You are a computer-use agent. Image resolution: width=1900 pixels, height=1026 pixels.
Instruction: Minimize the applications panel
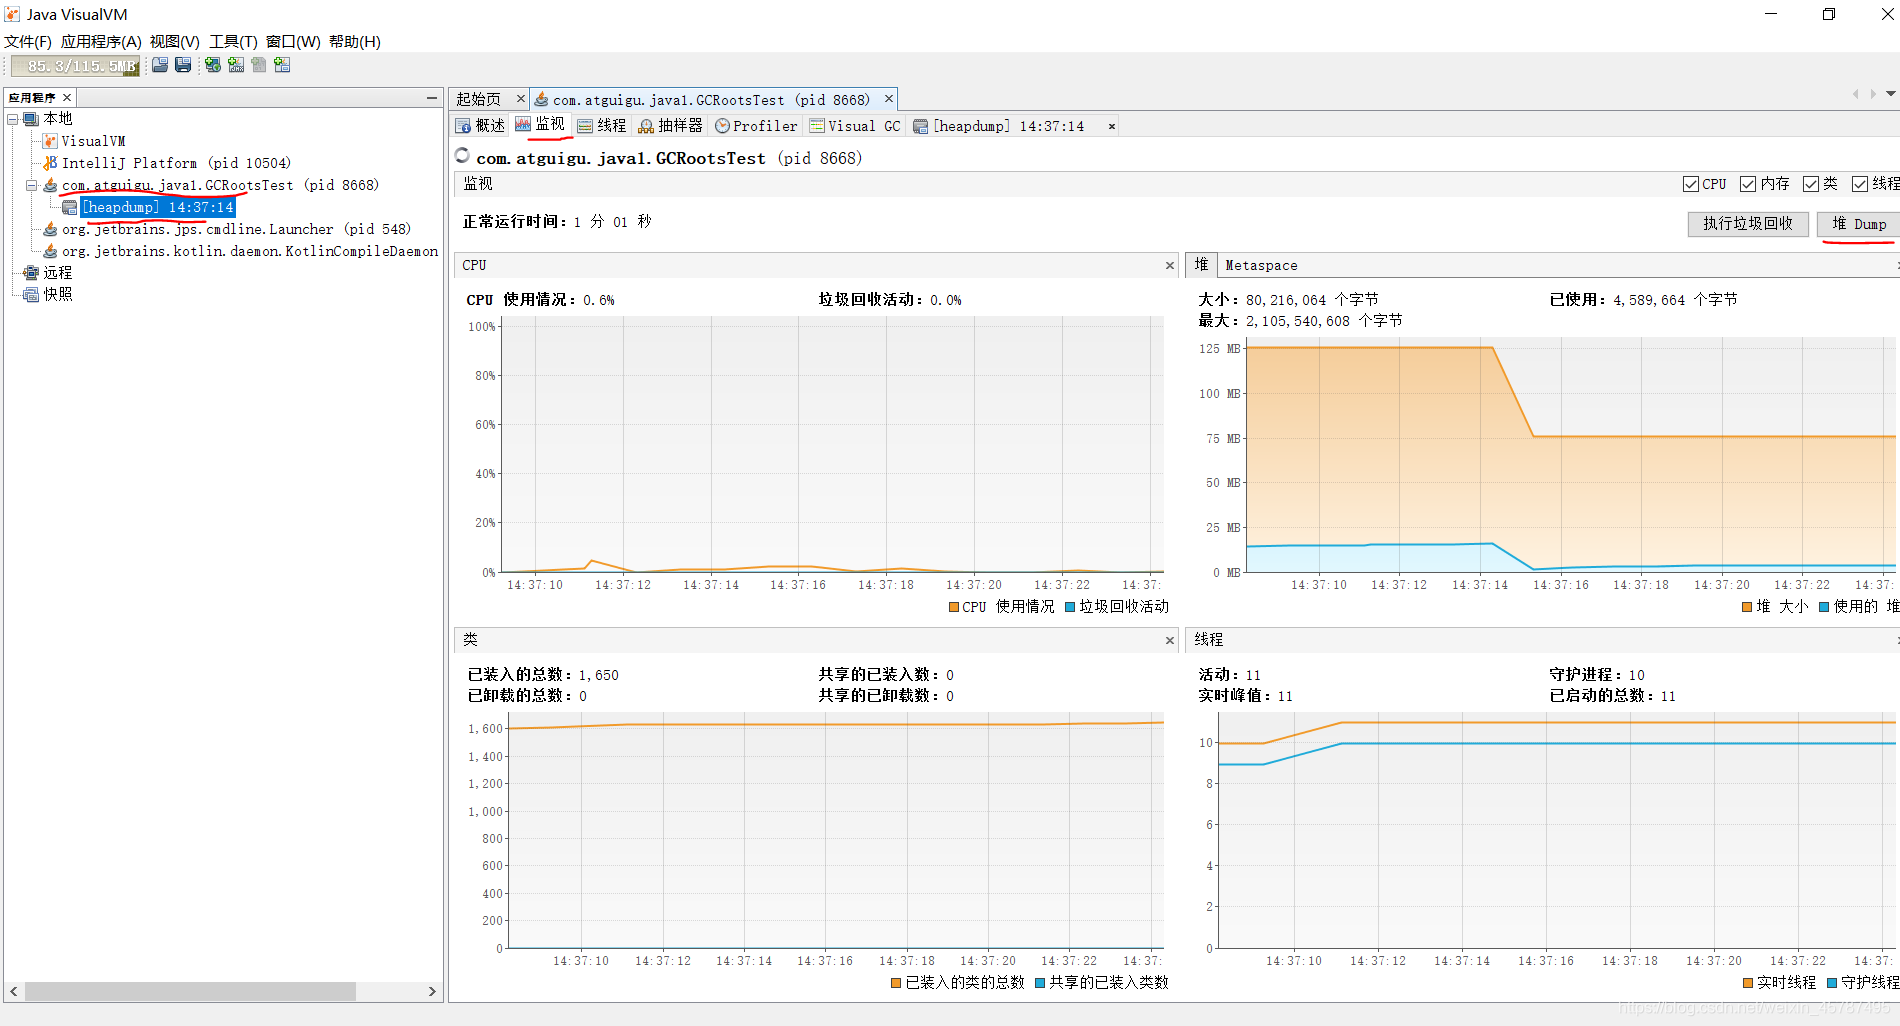pyautogui.click(x=432, y=97)
